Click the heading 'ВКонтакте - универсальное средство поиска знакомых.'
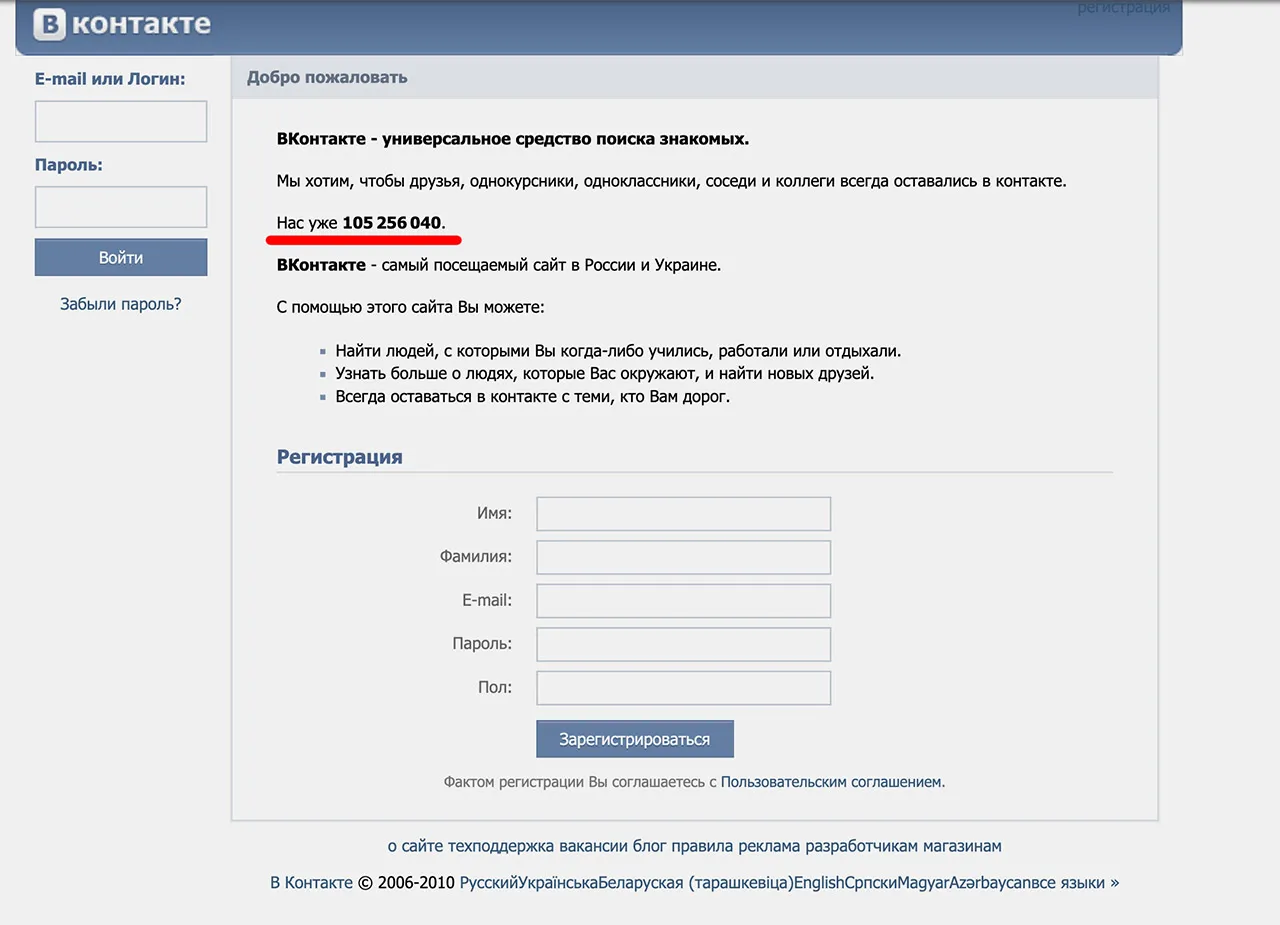This screenshot has height=925, width=1280. (513, 139)
